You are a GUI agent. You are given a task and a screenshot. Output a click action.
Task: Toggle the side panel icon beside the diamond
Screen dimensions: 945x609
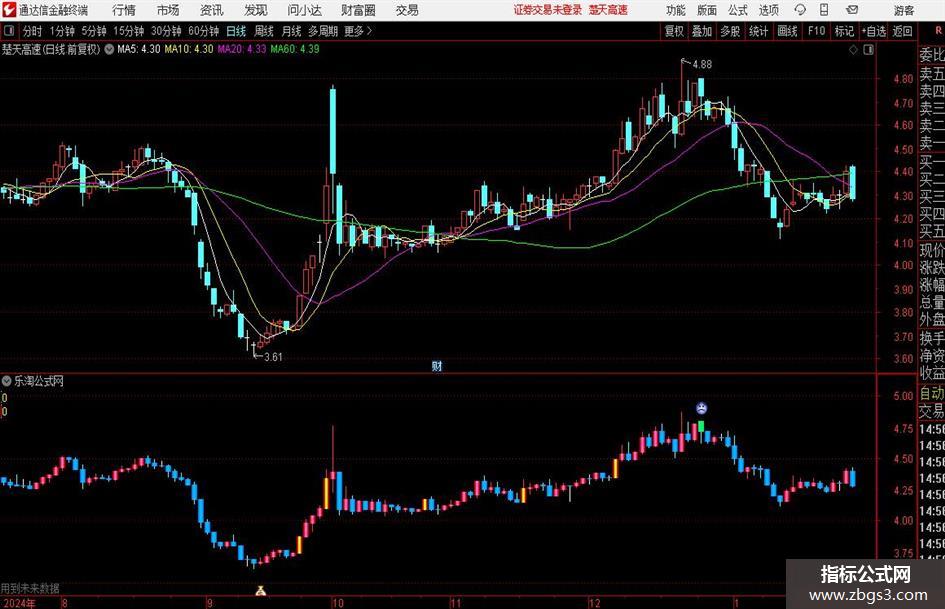pyautogui.click(x=868, y=50)
